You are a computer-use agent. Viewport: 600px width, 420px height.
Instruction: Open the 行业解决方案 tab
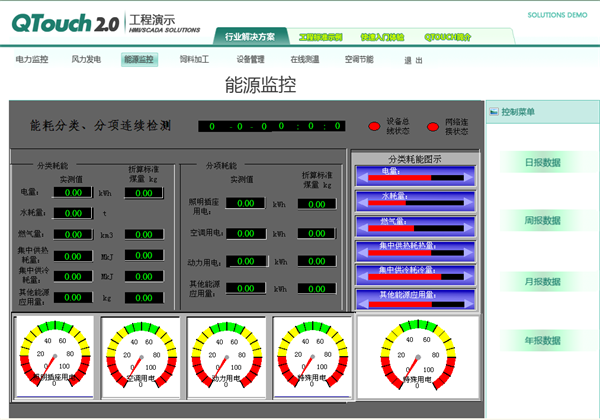249,36
